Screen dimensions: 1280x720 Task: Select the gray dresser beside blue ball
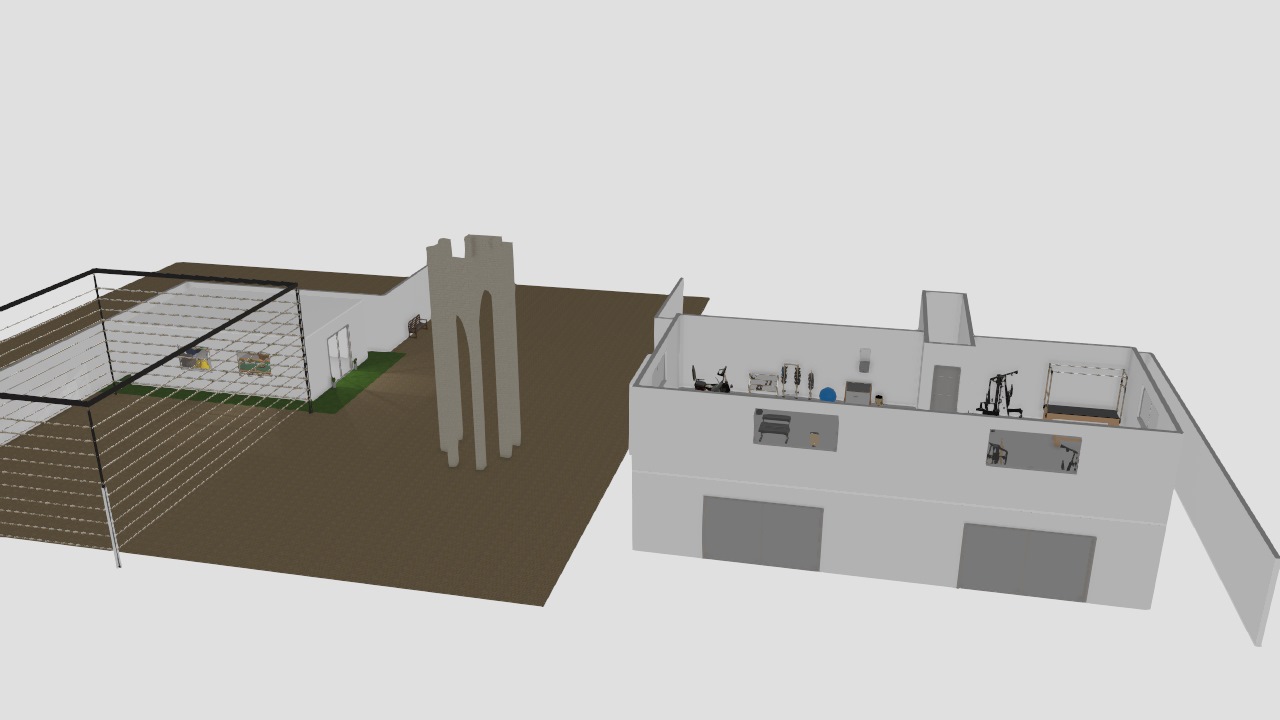(x=858, y=392)
